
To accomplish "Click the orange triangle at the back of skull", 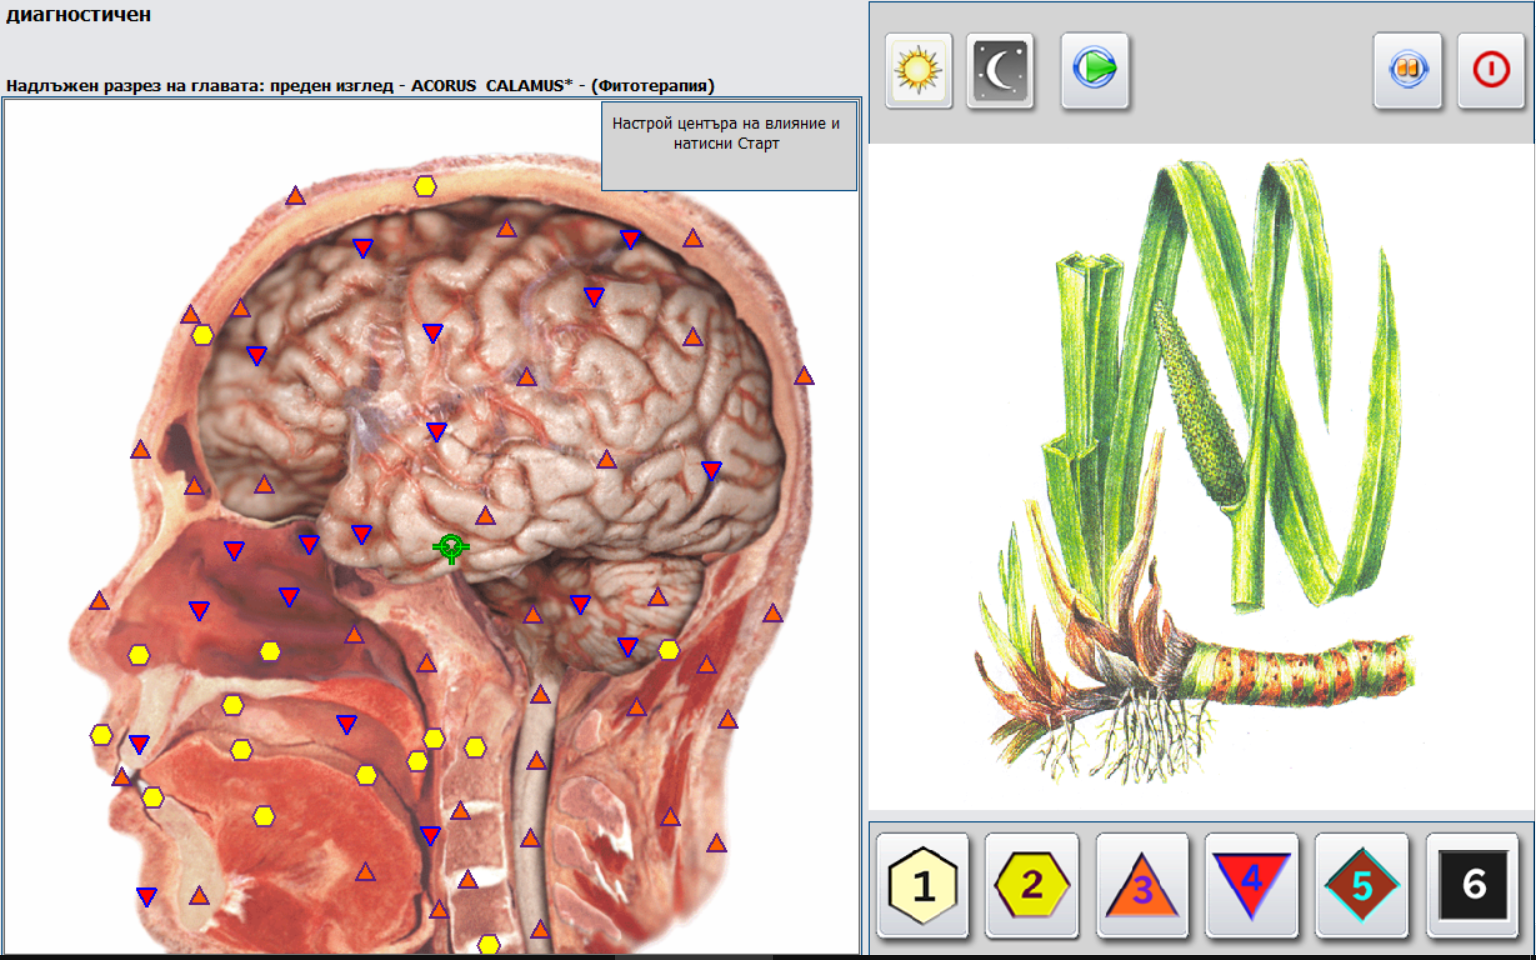I will click(804, 376).
